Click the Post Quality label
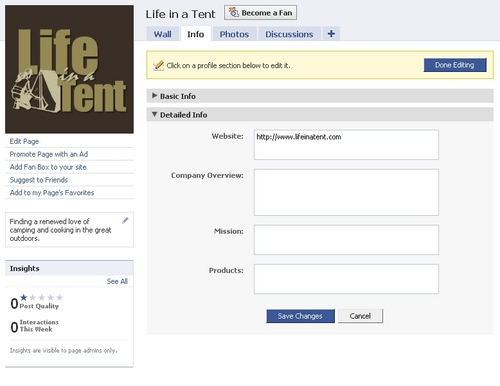500x386 pixels. (39, 306)
